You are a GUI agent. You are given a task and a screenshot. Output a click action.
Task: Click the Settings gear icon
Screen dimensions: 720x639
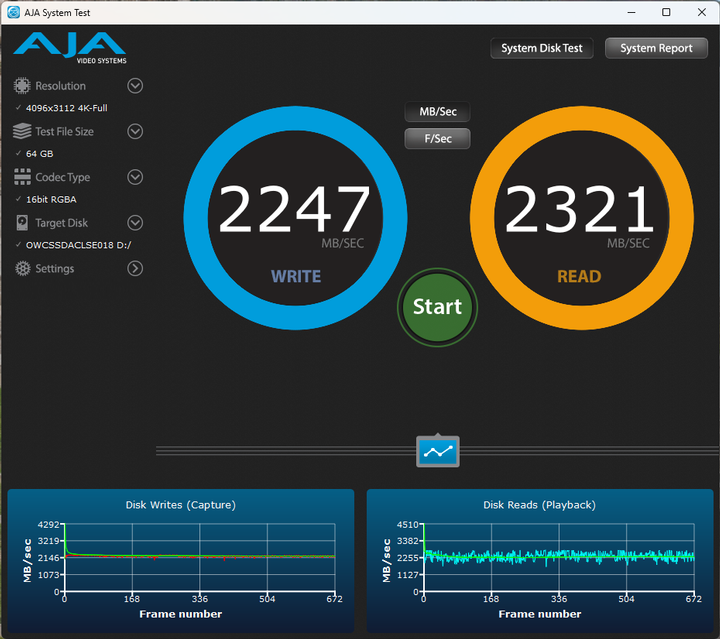pos(21,268)
